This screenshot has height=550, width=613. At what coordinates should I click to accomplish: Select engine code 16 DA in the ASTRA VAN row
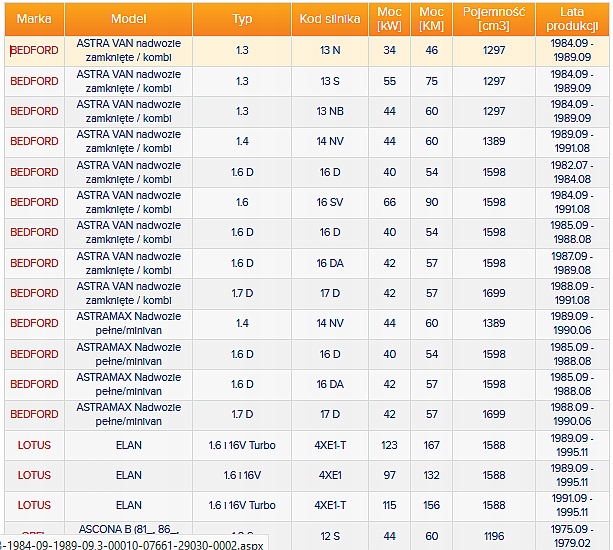point(330,263)
